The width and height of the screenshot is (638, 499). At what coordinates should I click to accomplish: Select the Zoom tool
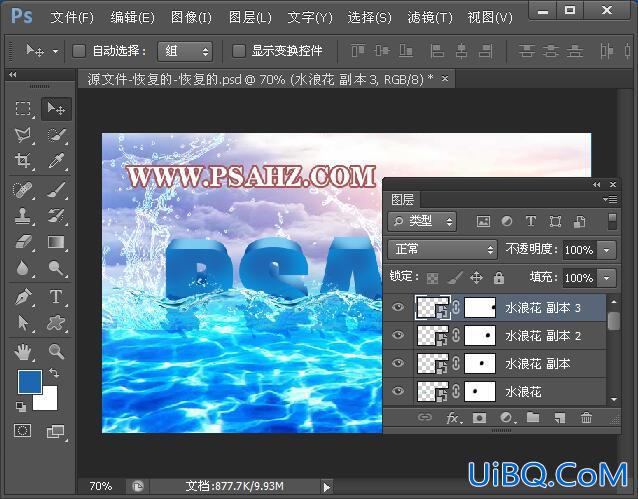click(56, 352)
